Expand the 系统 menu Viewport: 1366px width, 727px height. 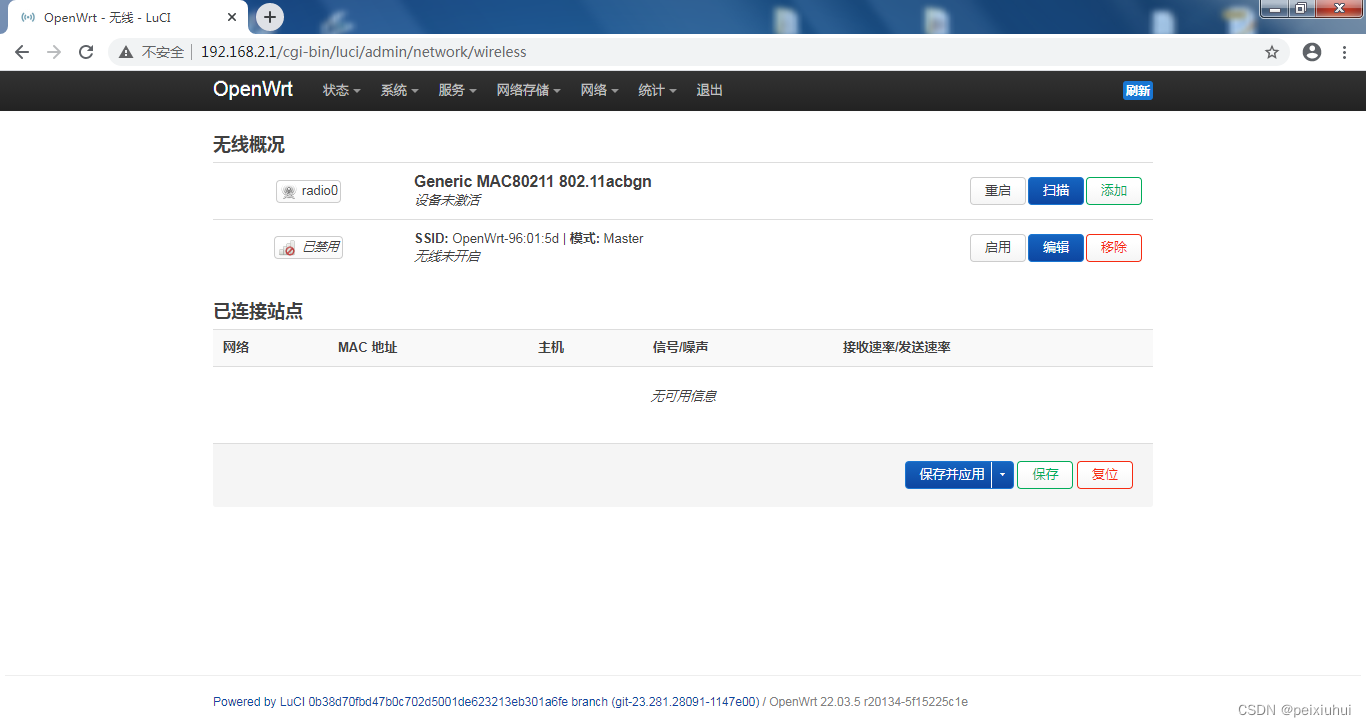click(x=394, y=90)
